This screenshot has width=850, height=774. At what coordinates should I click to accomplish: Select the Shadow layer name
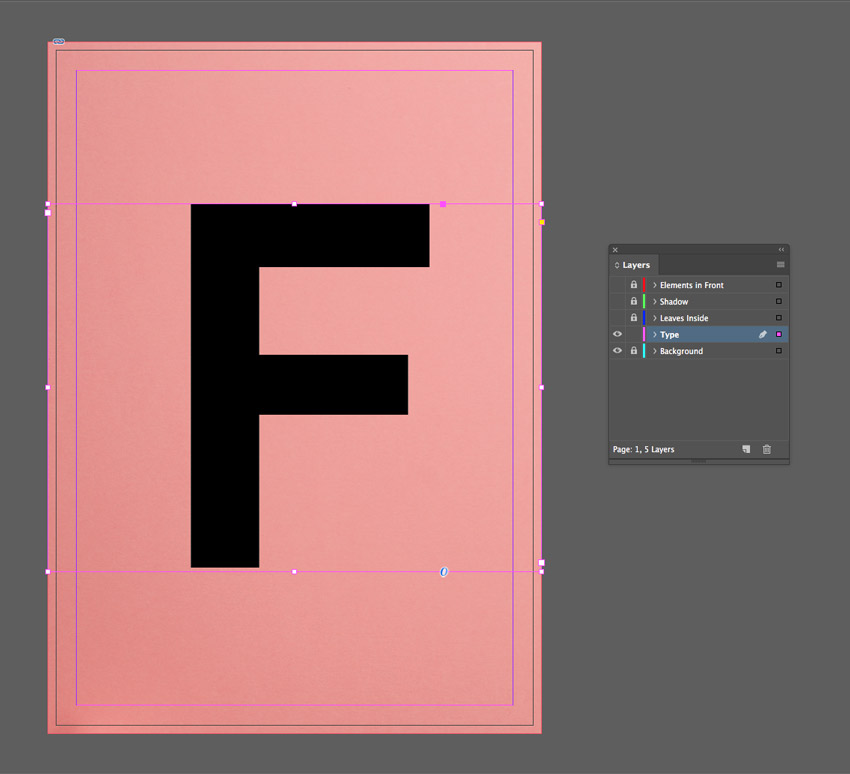click(x=674, y=301)
